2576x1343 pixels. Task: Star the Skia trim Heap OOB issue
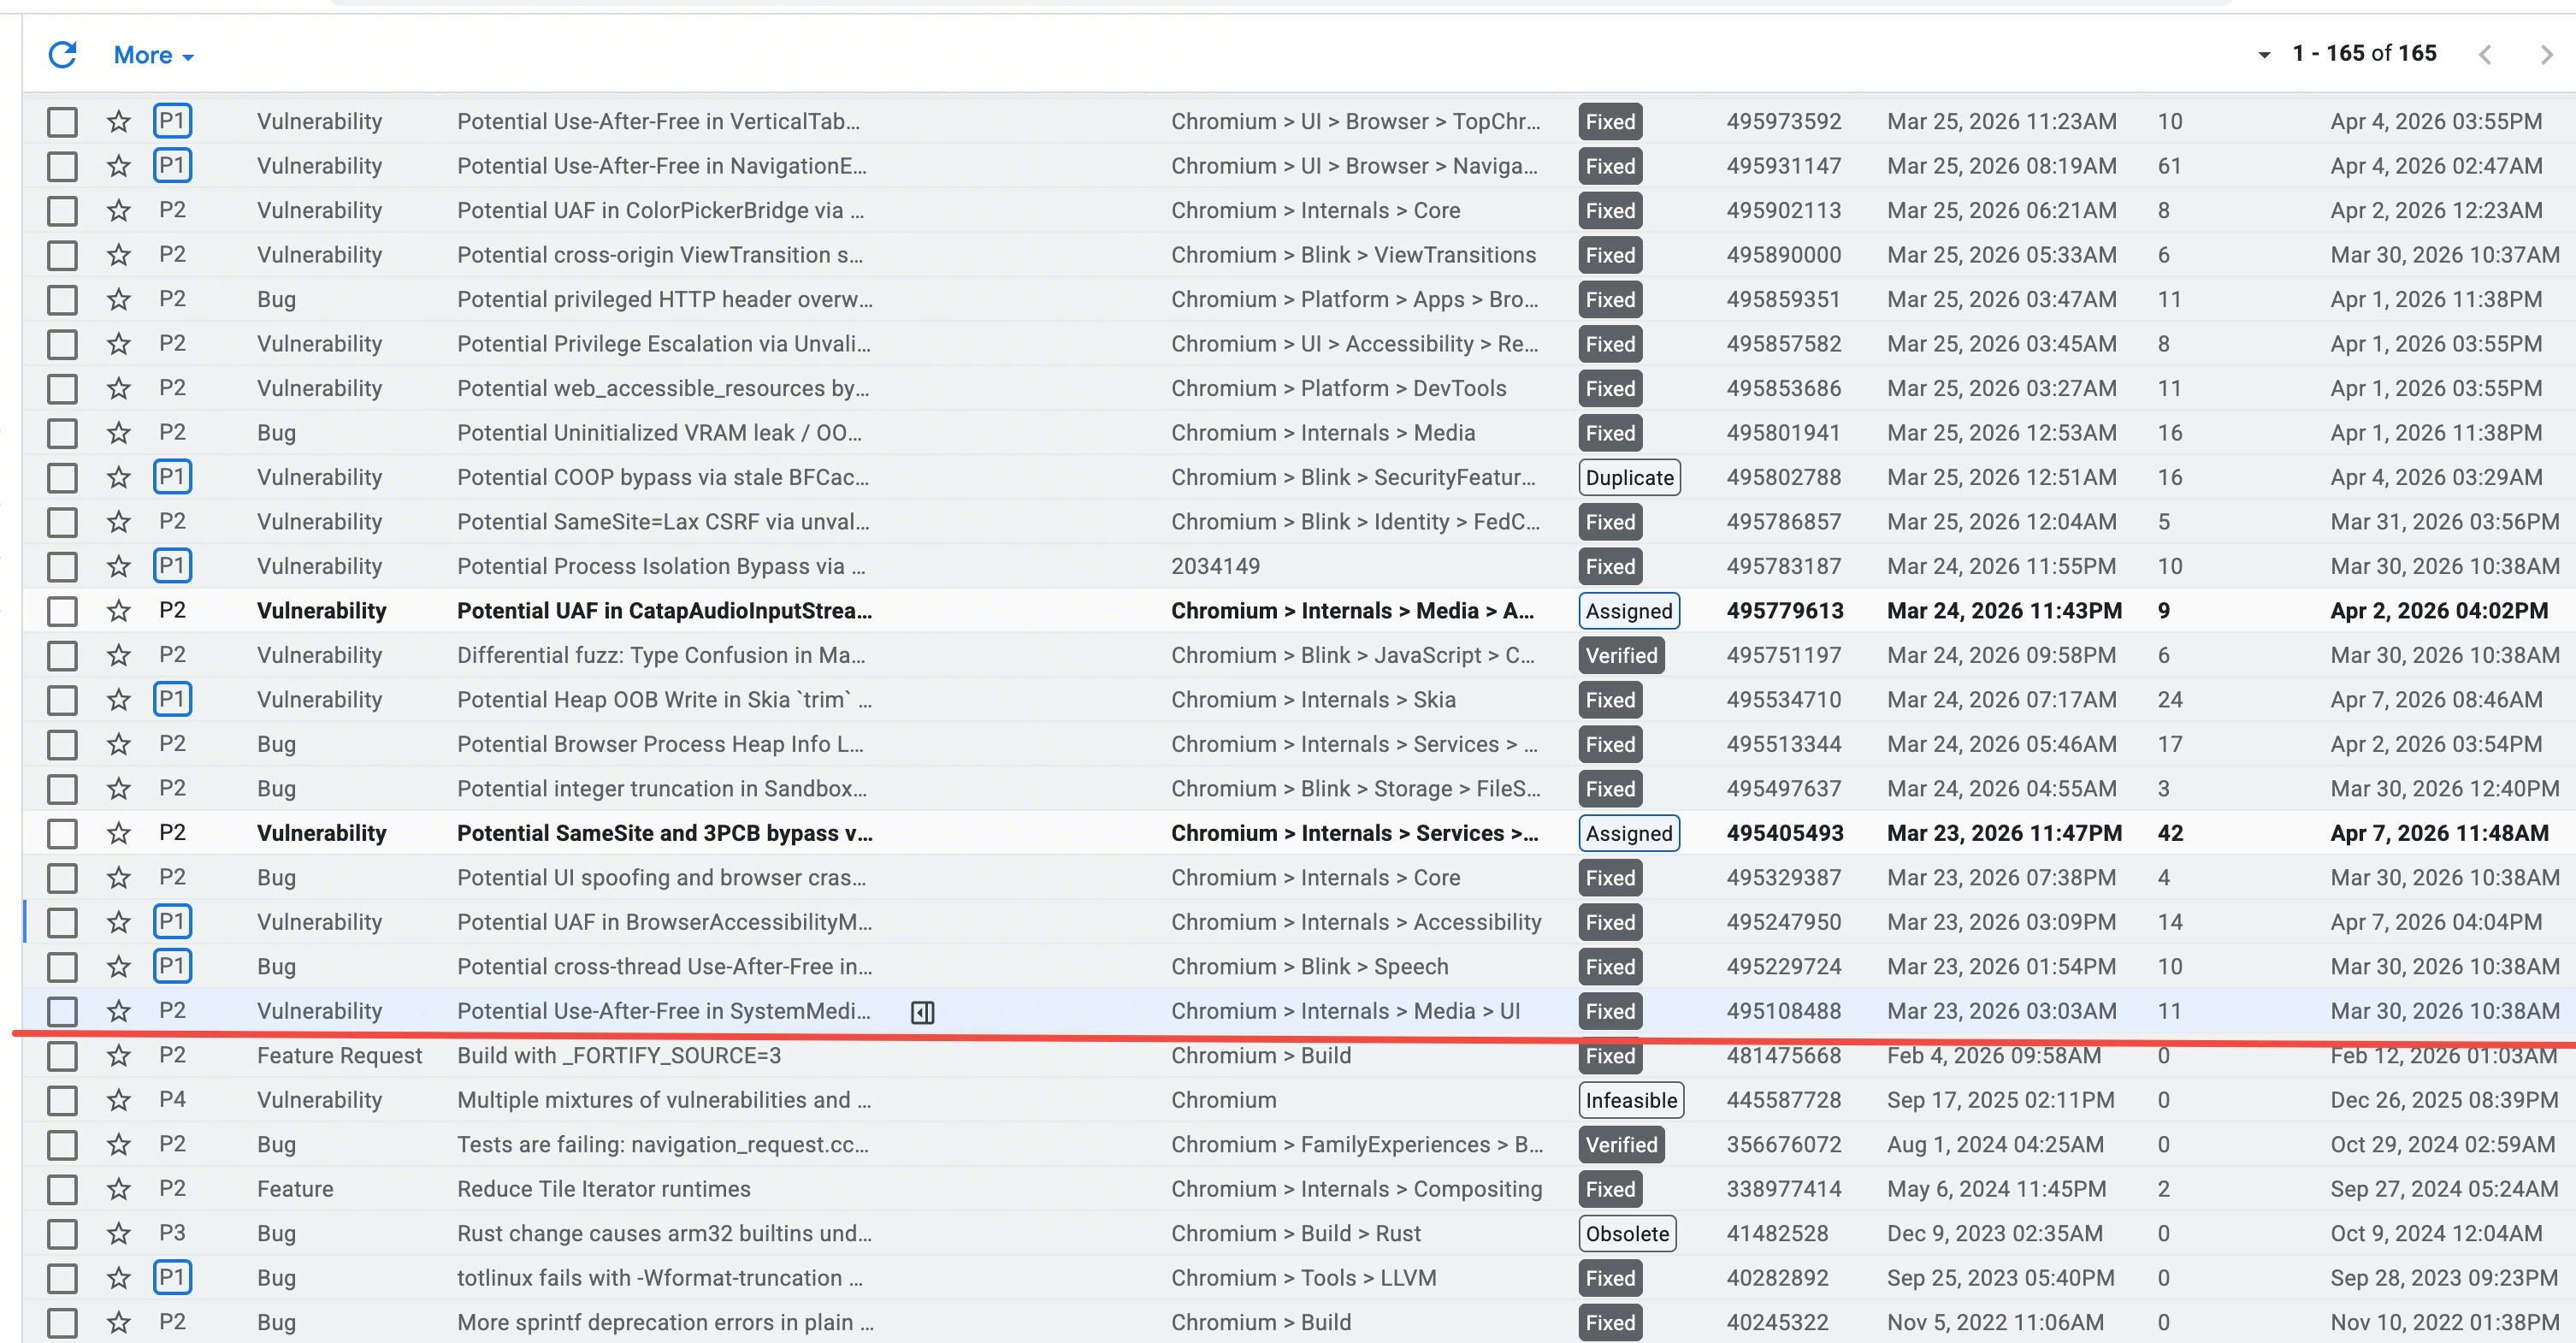[x=119, y=700]
